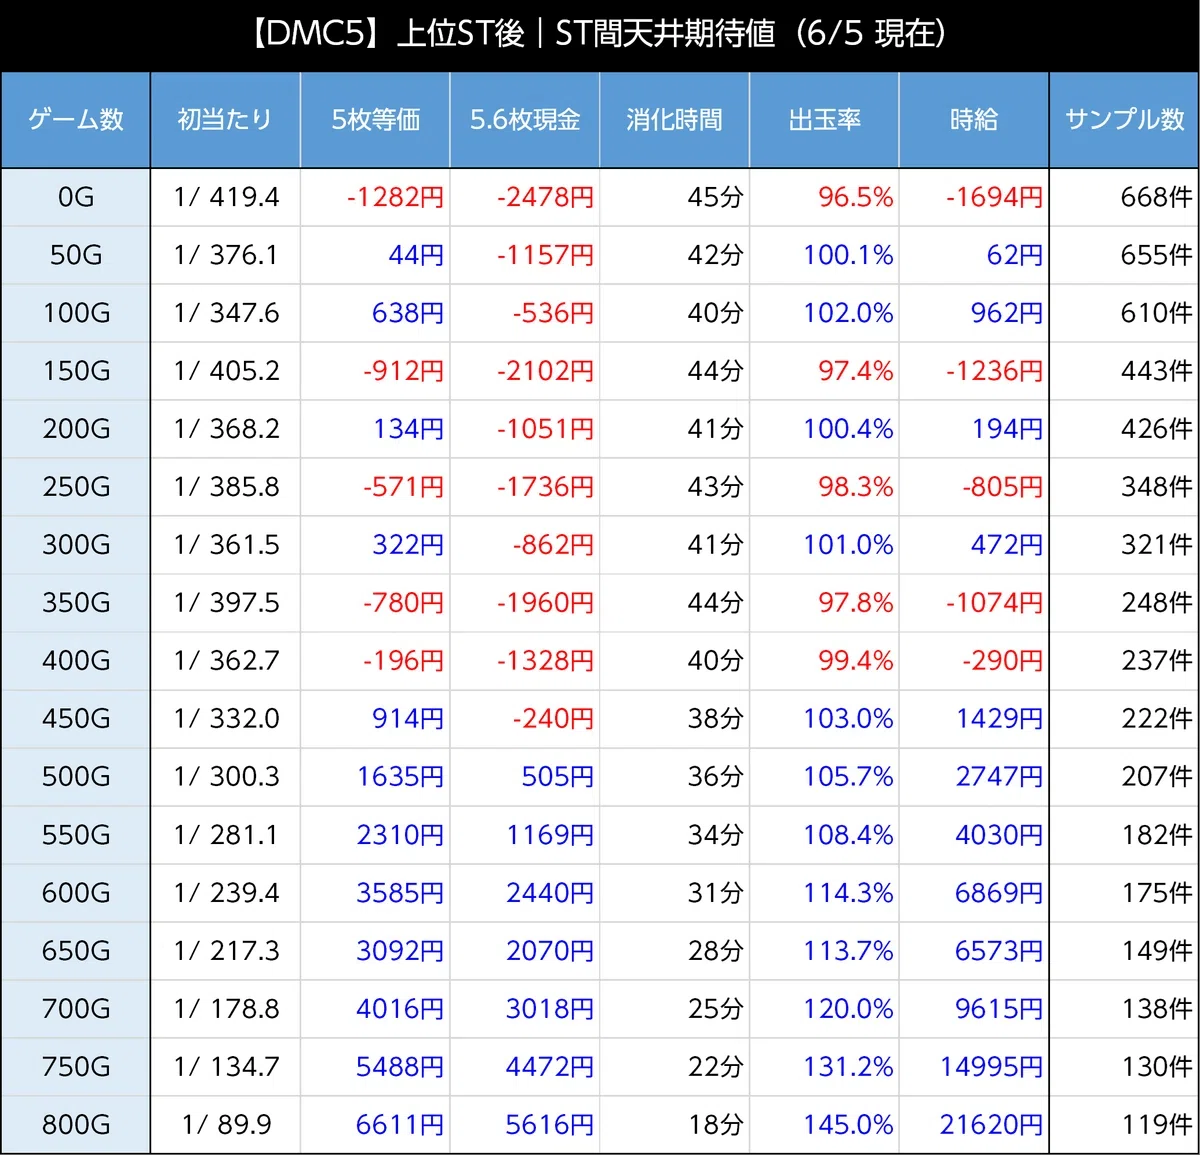Click the 1/ 178.8 first-hit cell

pyautogui.click(x=225, y=1009)
